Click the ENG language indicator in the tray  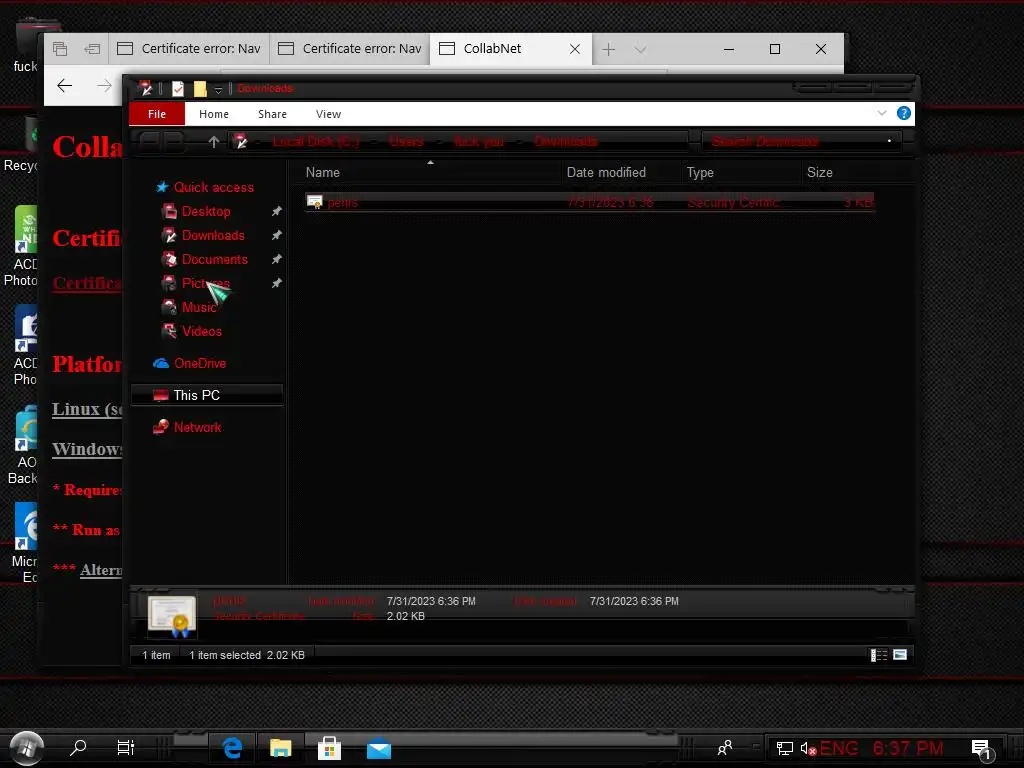click(x=839, y=748)
